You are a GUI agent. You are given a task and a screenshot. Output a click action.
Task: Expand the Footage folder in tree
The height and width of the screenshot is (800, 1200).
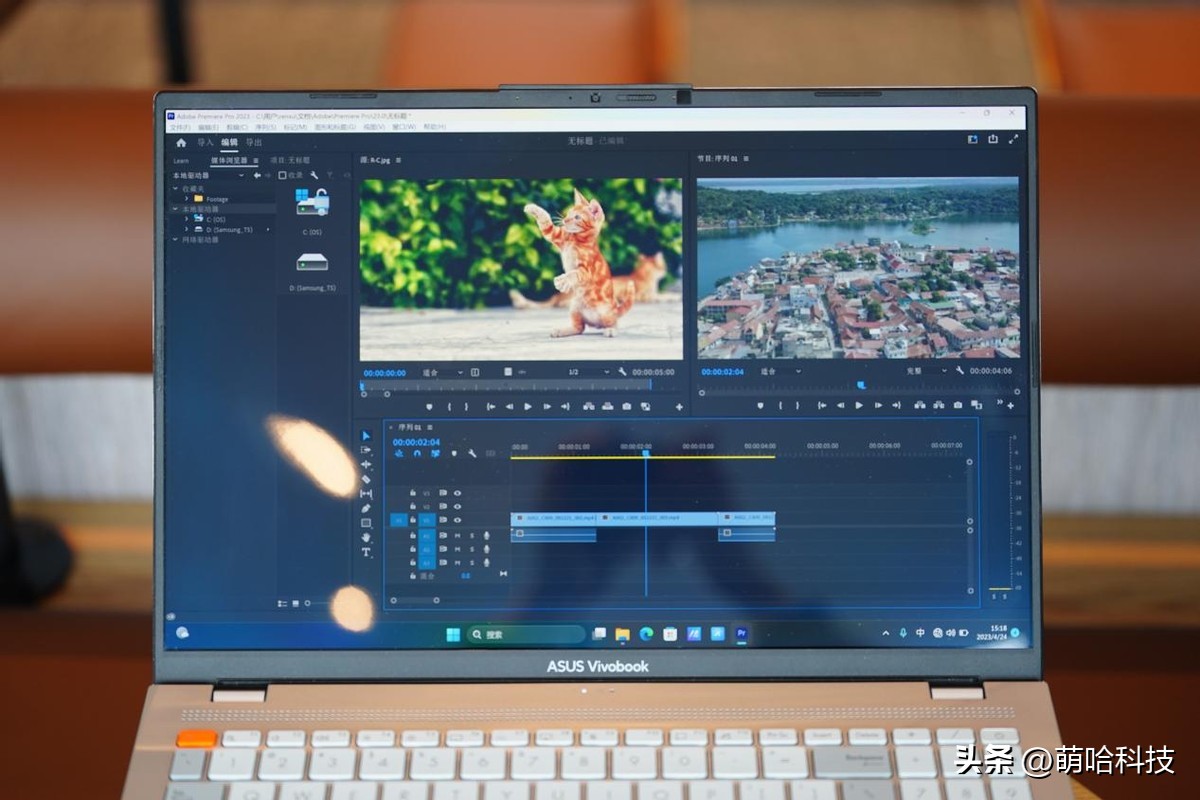[187, 199]
